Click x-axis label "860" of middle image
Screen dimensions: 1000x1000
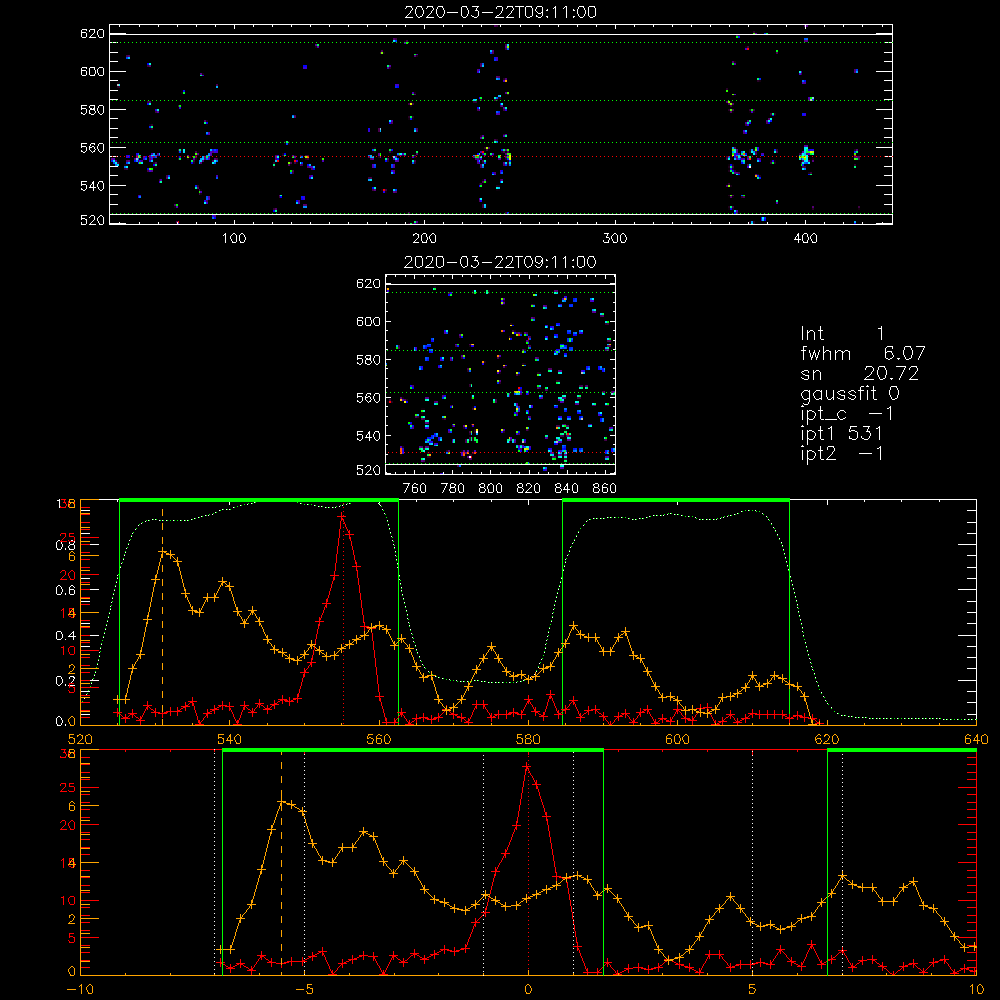click(605, 489)
